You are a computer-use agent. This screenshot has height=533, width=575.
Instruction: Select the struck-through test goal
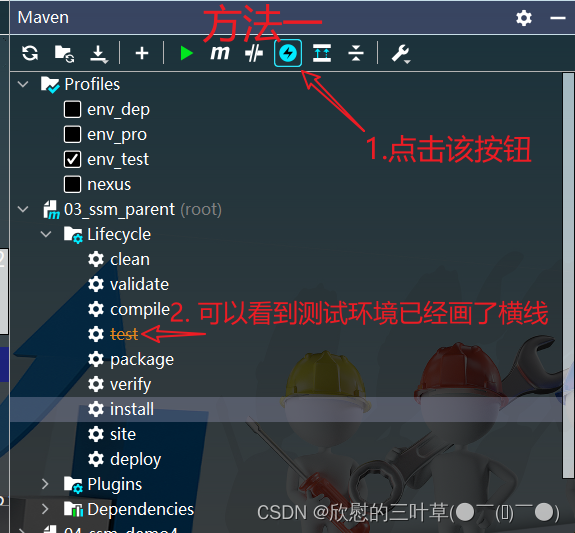point(124,334)
